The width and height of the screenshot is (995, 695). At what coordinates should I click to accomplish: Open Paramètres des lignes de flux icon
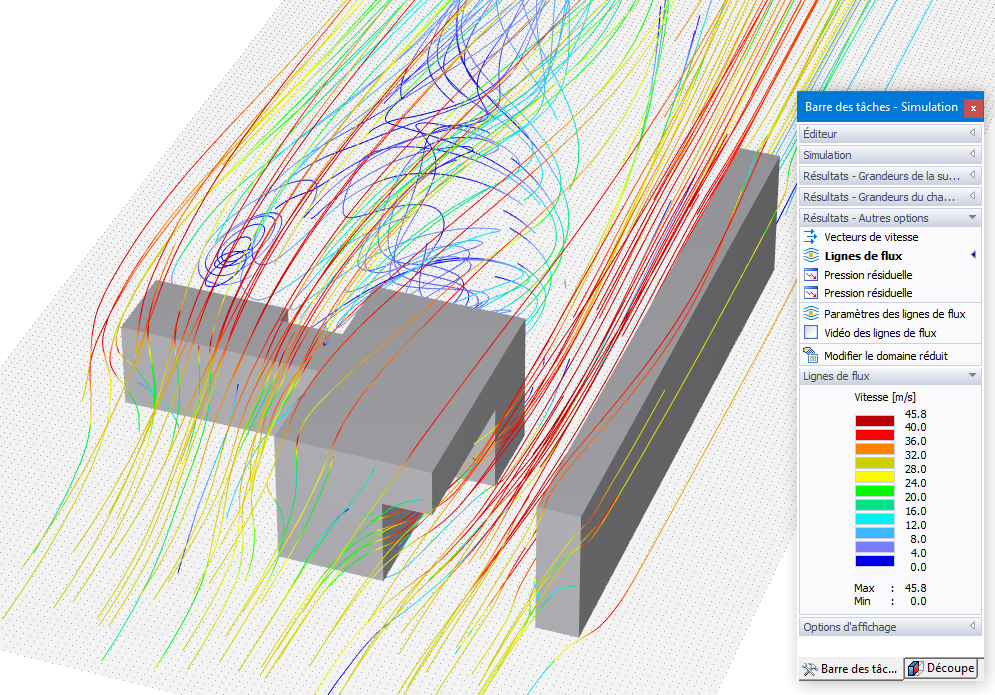[x=810, y=314]
